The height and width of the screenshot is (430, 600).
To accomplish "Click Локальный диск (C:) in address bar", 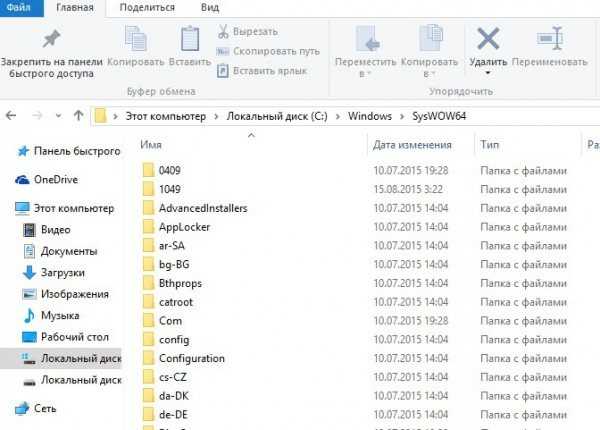I will coord(277,116).
